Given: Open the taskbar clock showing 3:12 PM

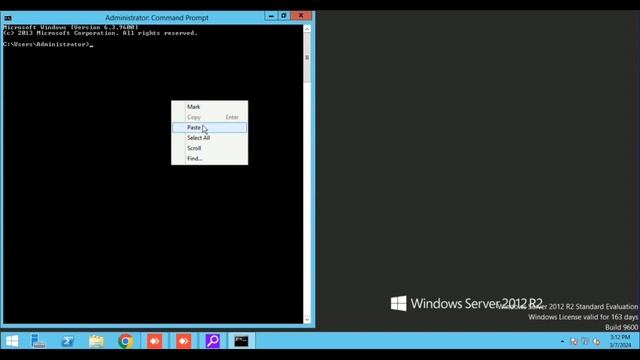Looking at the screenshot, I should pos(620,341).
